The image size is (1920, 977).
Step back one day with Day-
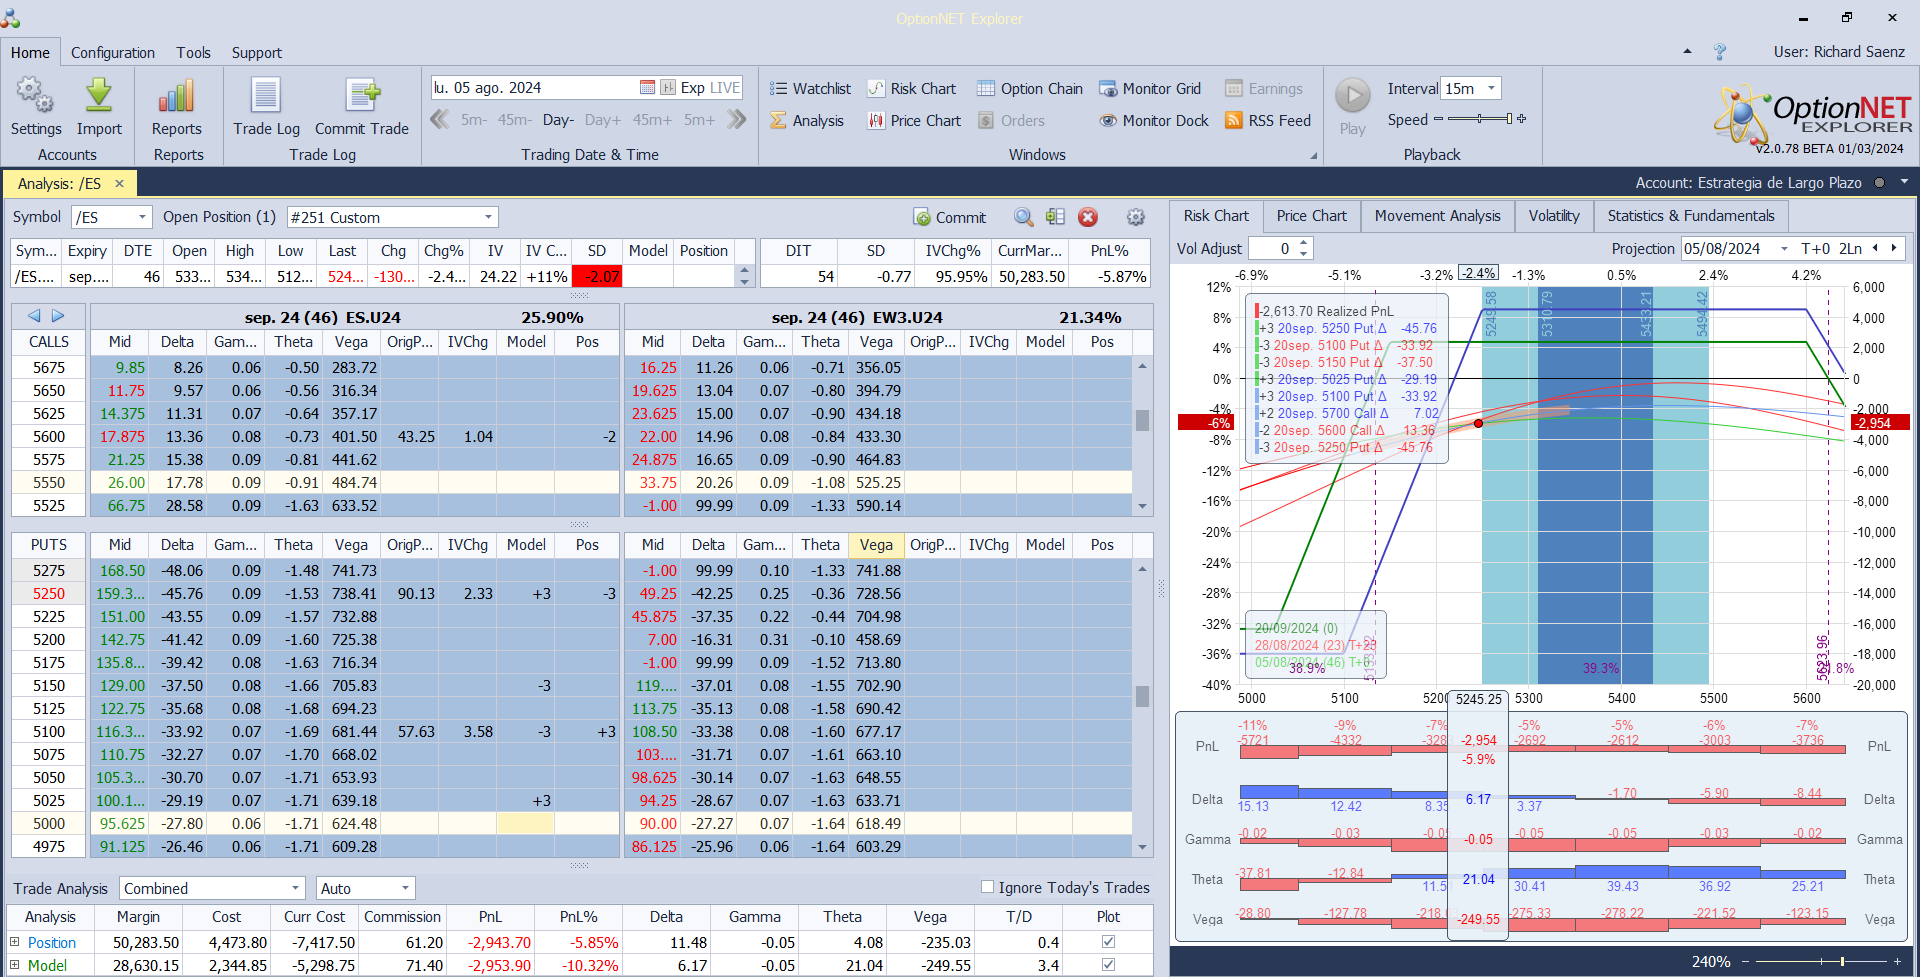[x=558, y=120]
